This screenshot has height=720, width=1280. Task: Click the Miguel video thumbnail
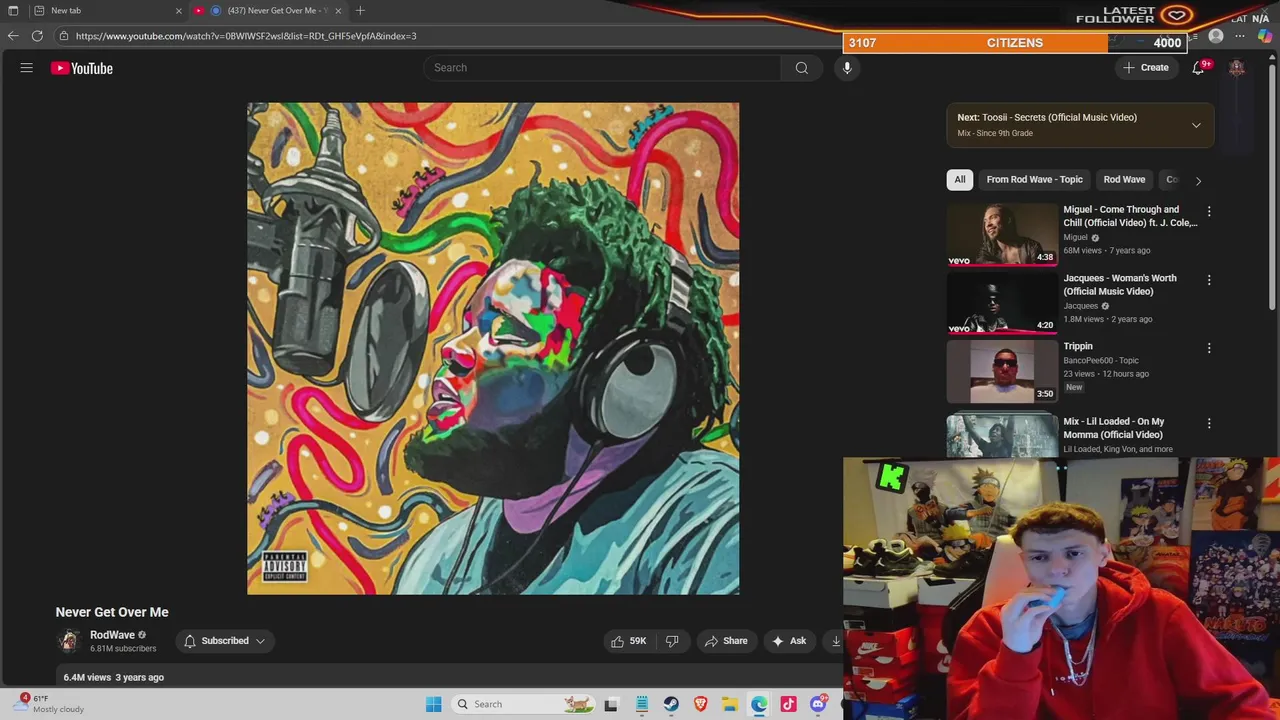1002,234
